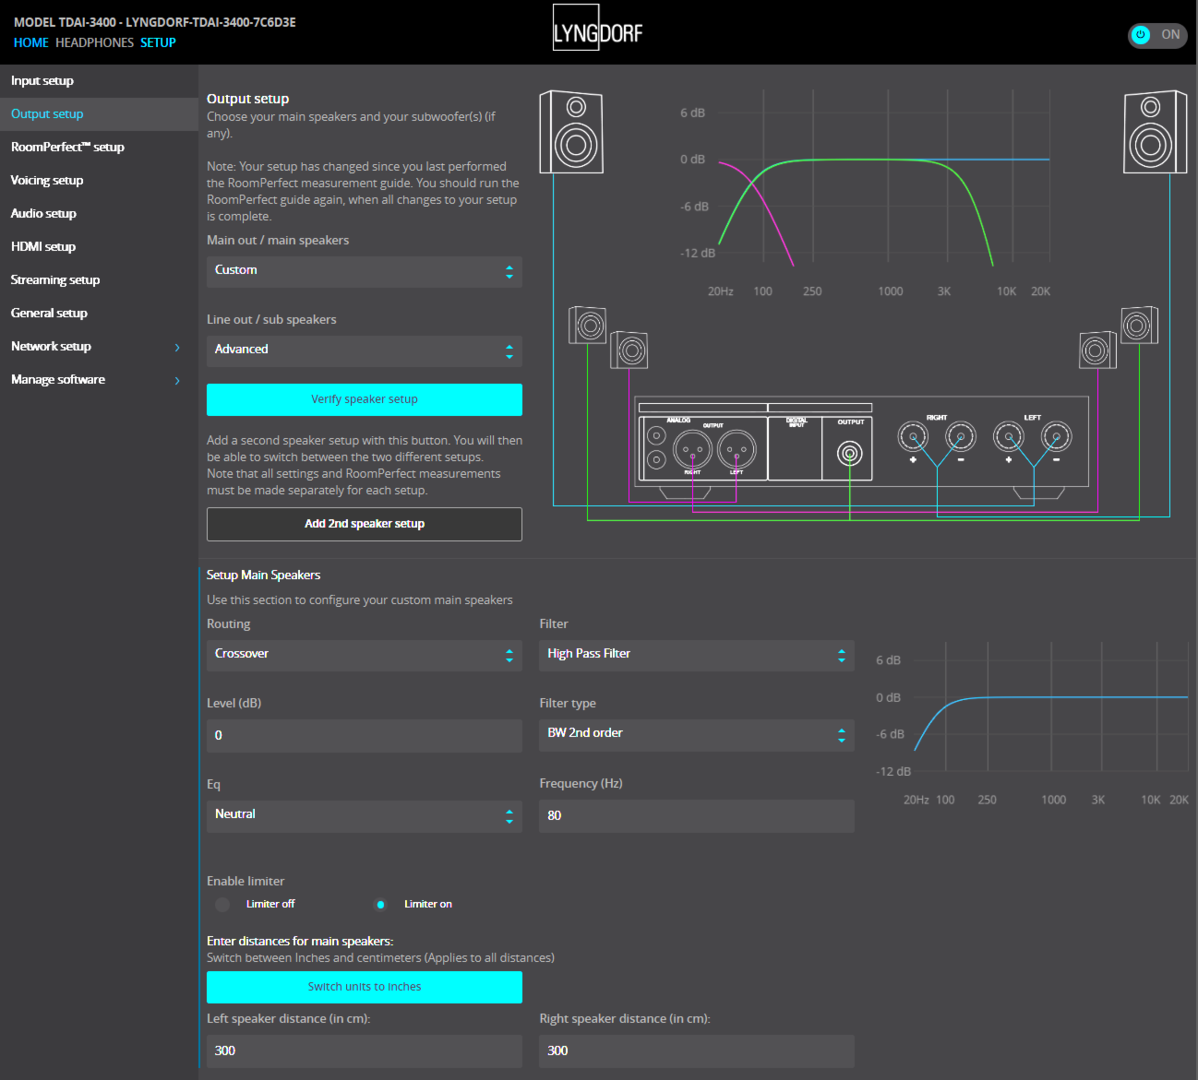Expand the Network setup chevron
The height and width of the screenshot is (1080, 1198).
point(177,348)
